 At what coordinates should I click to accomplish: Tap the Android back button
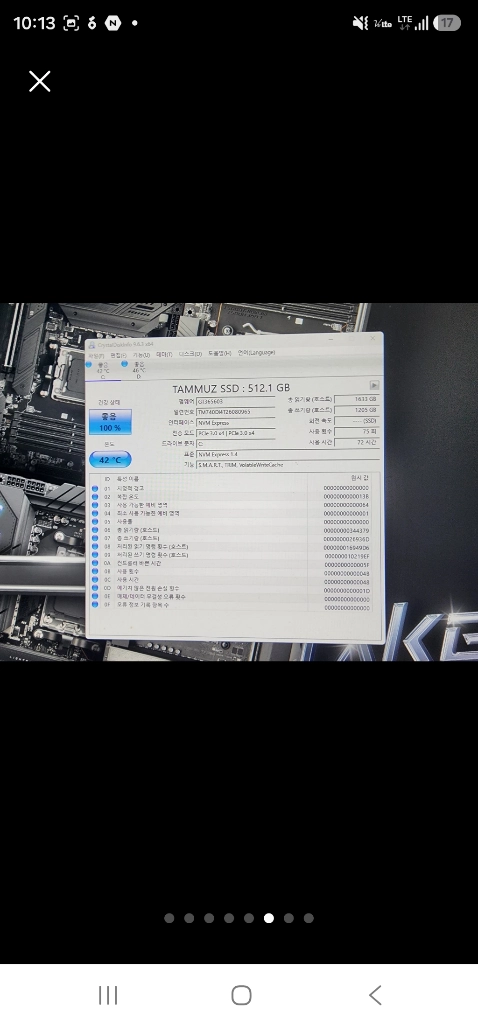tap(375, 995)
